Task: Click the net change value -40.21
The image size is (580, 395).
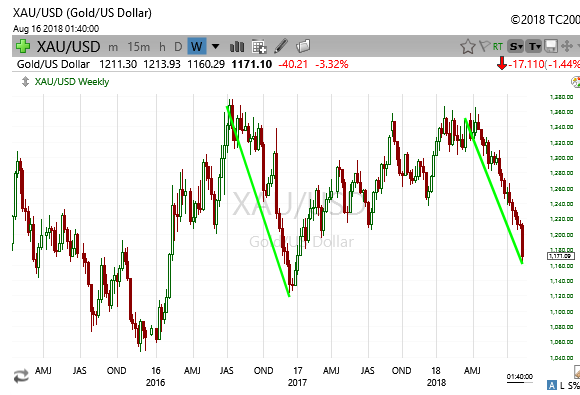Action: 293,64
